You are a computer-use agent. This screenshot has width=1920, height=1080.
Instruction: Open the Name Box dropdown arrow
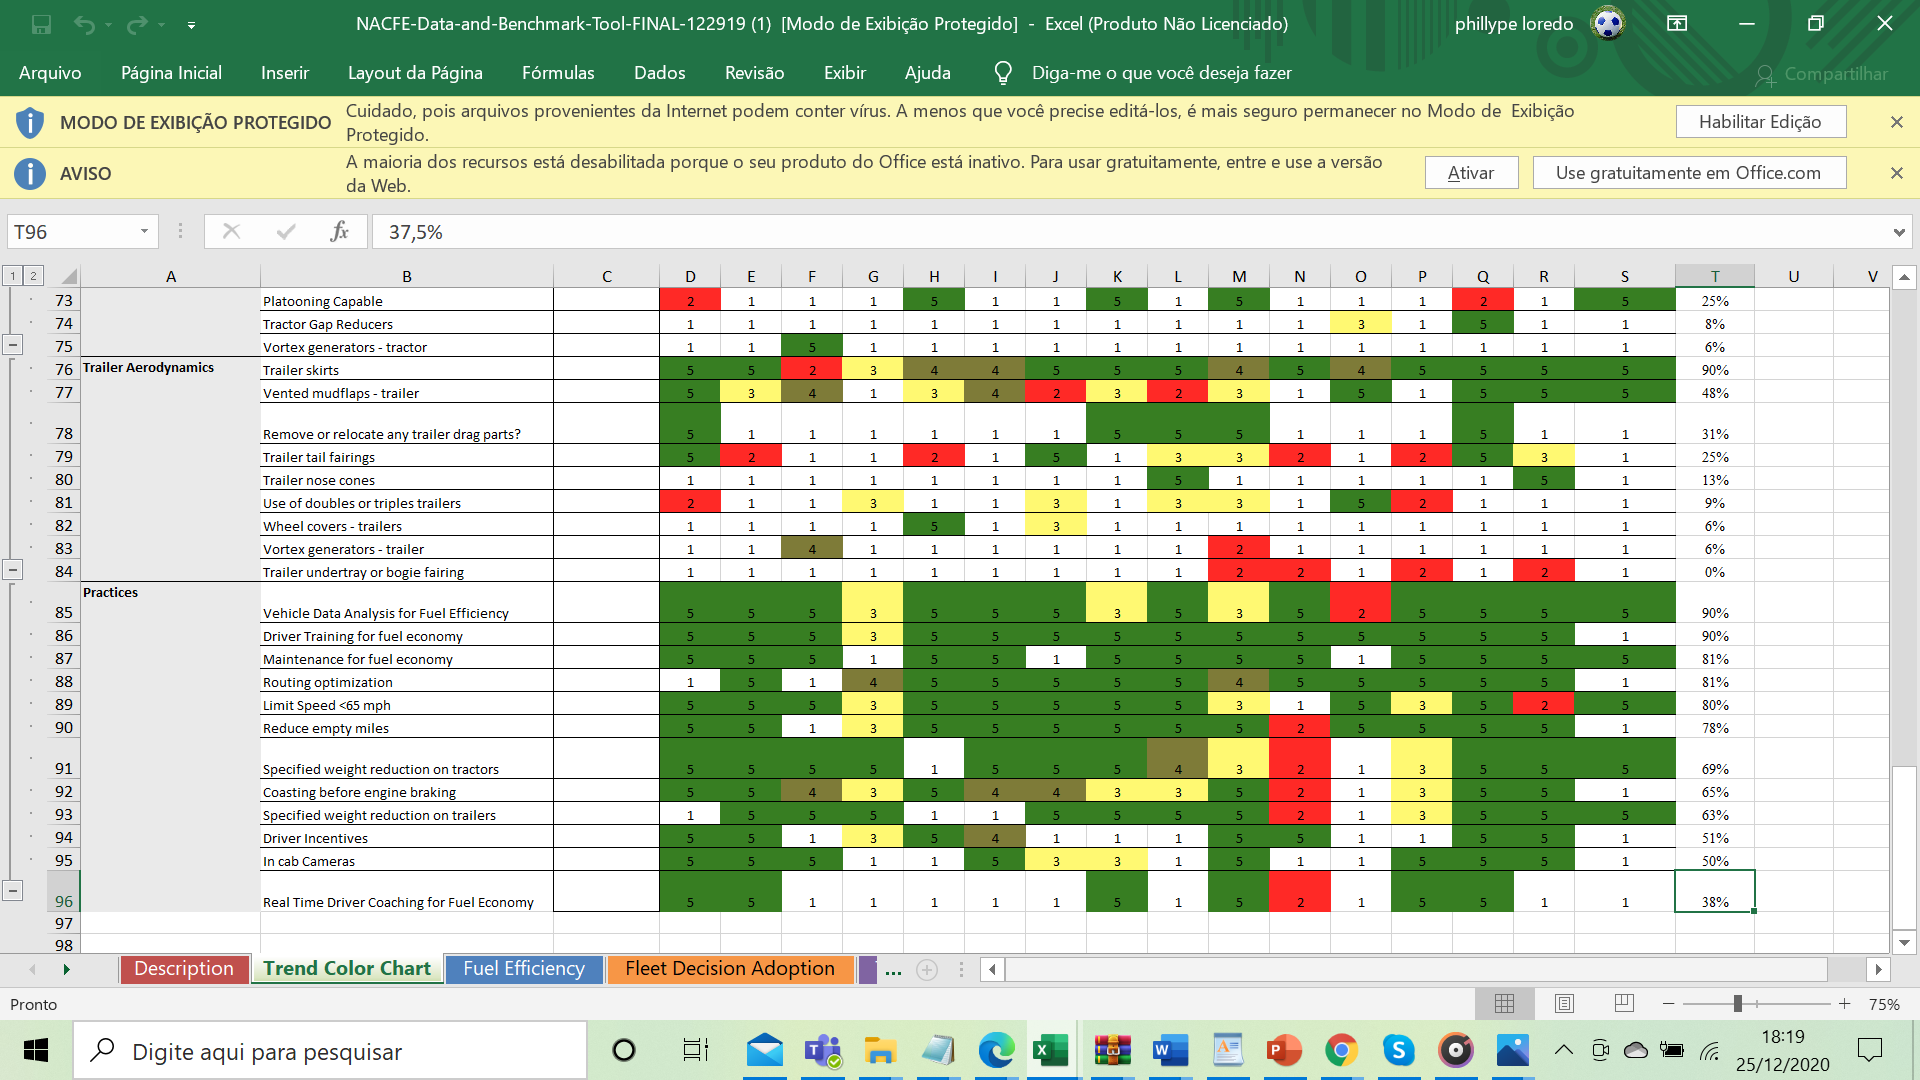tap(144, 232)
